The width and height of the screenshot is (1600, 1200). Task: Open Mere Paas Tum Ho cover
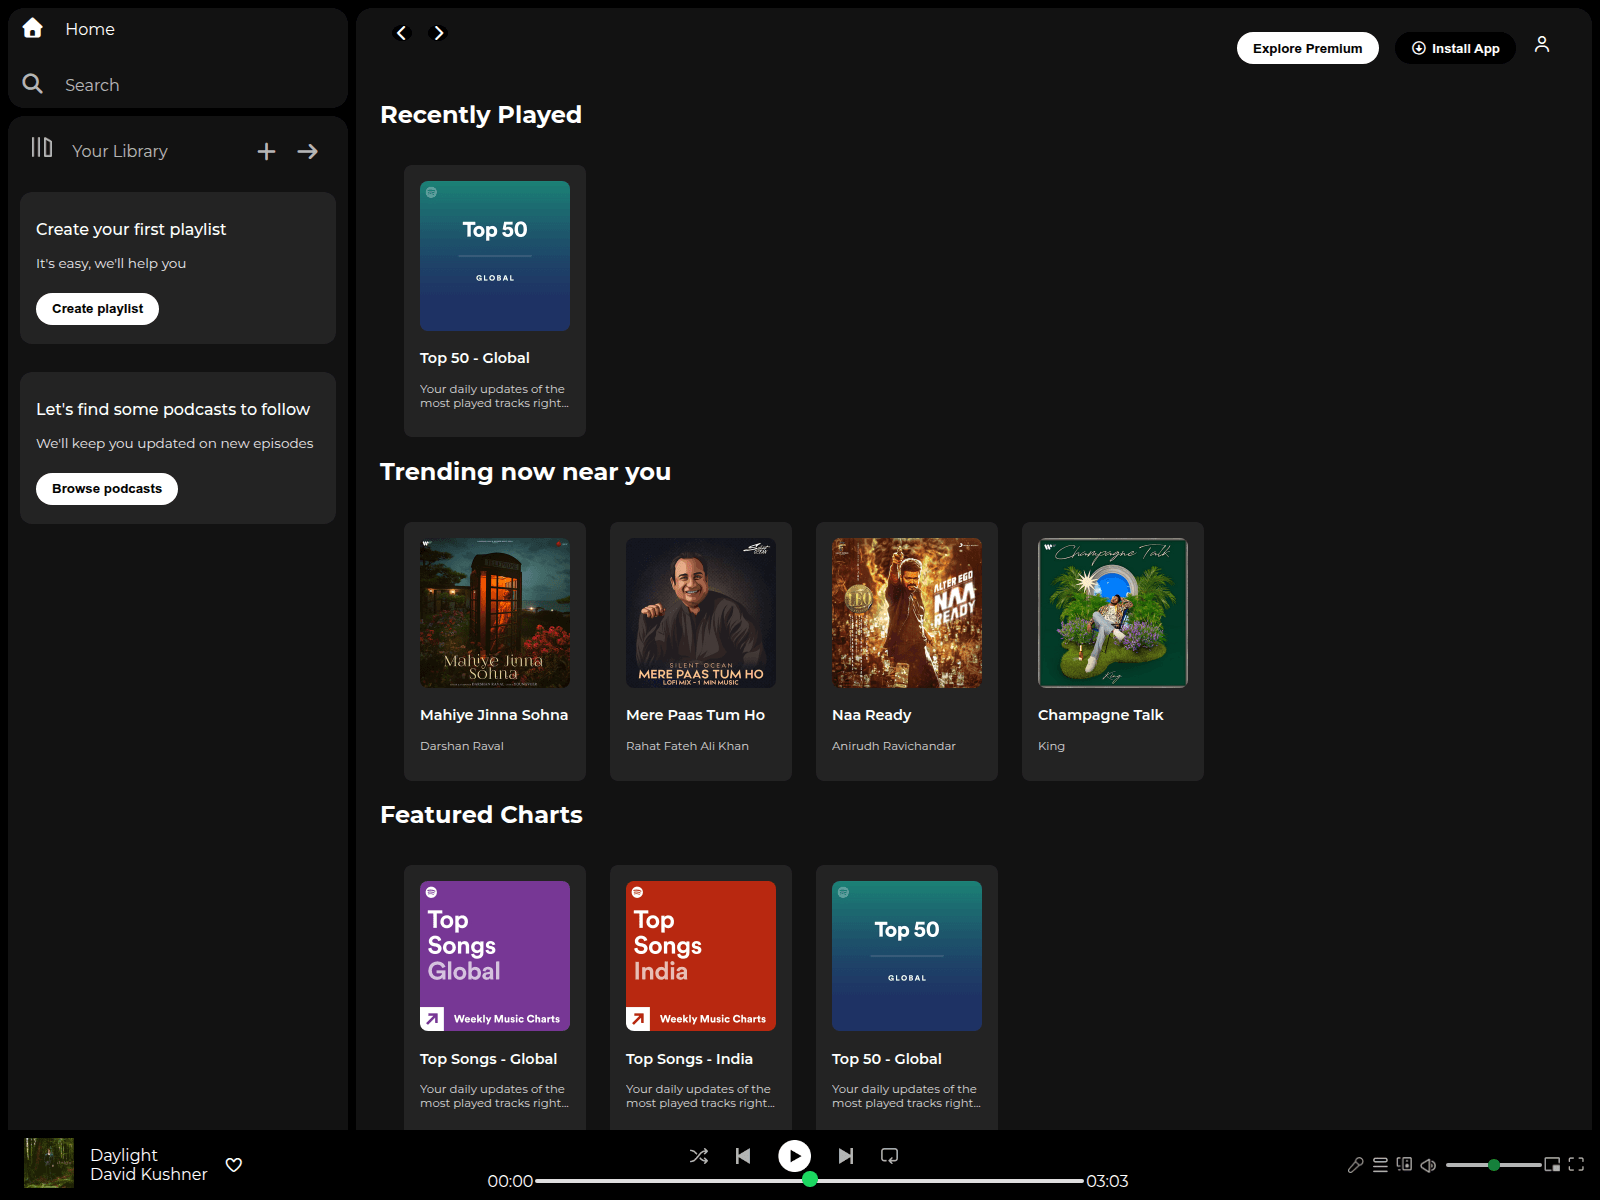click(x=701, y=613)
